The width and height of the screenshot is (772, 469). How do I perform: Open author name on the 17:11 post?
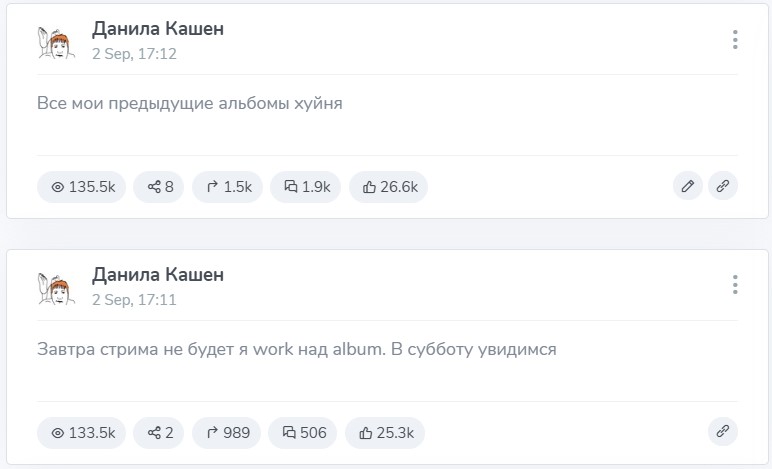(x=158, y=274)
